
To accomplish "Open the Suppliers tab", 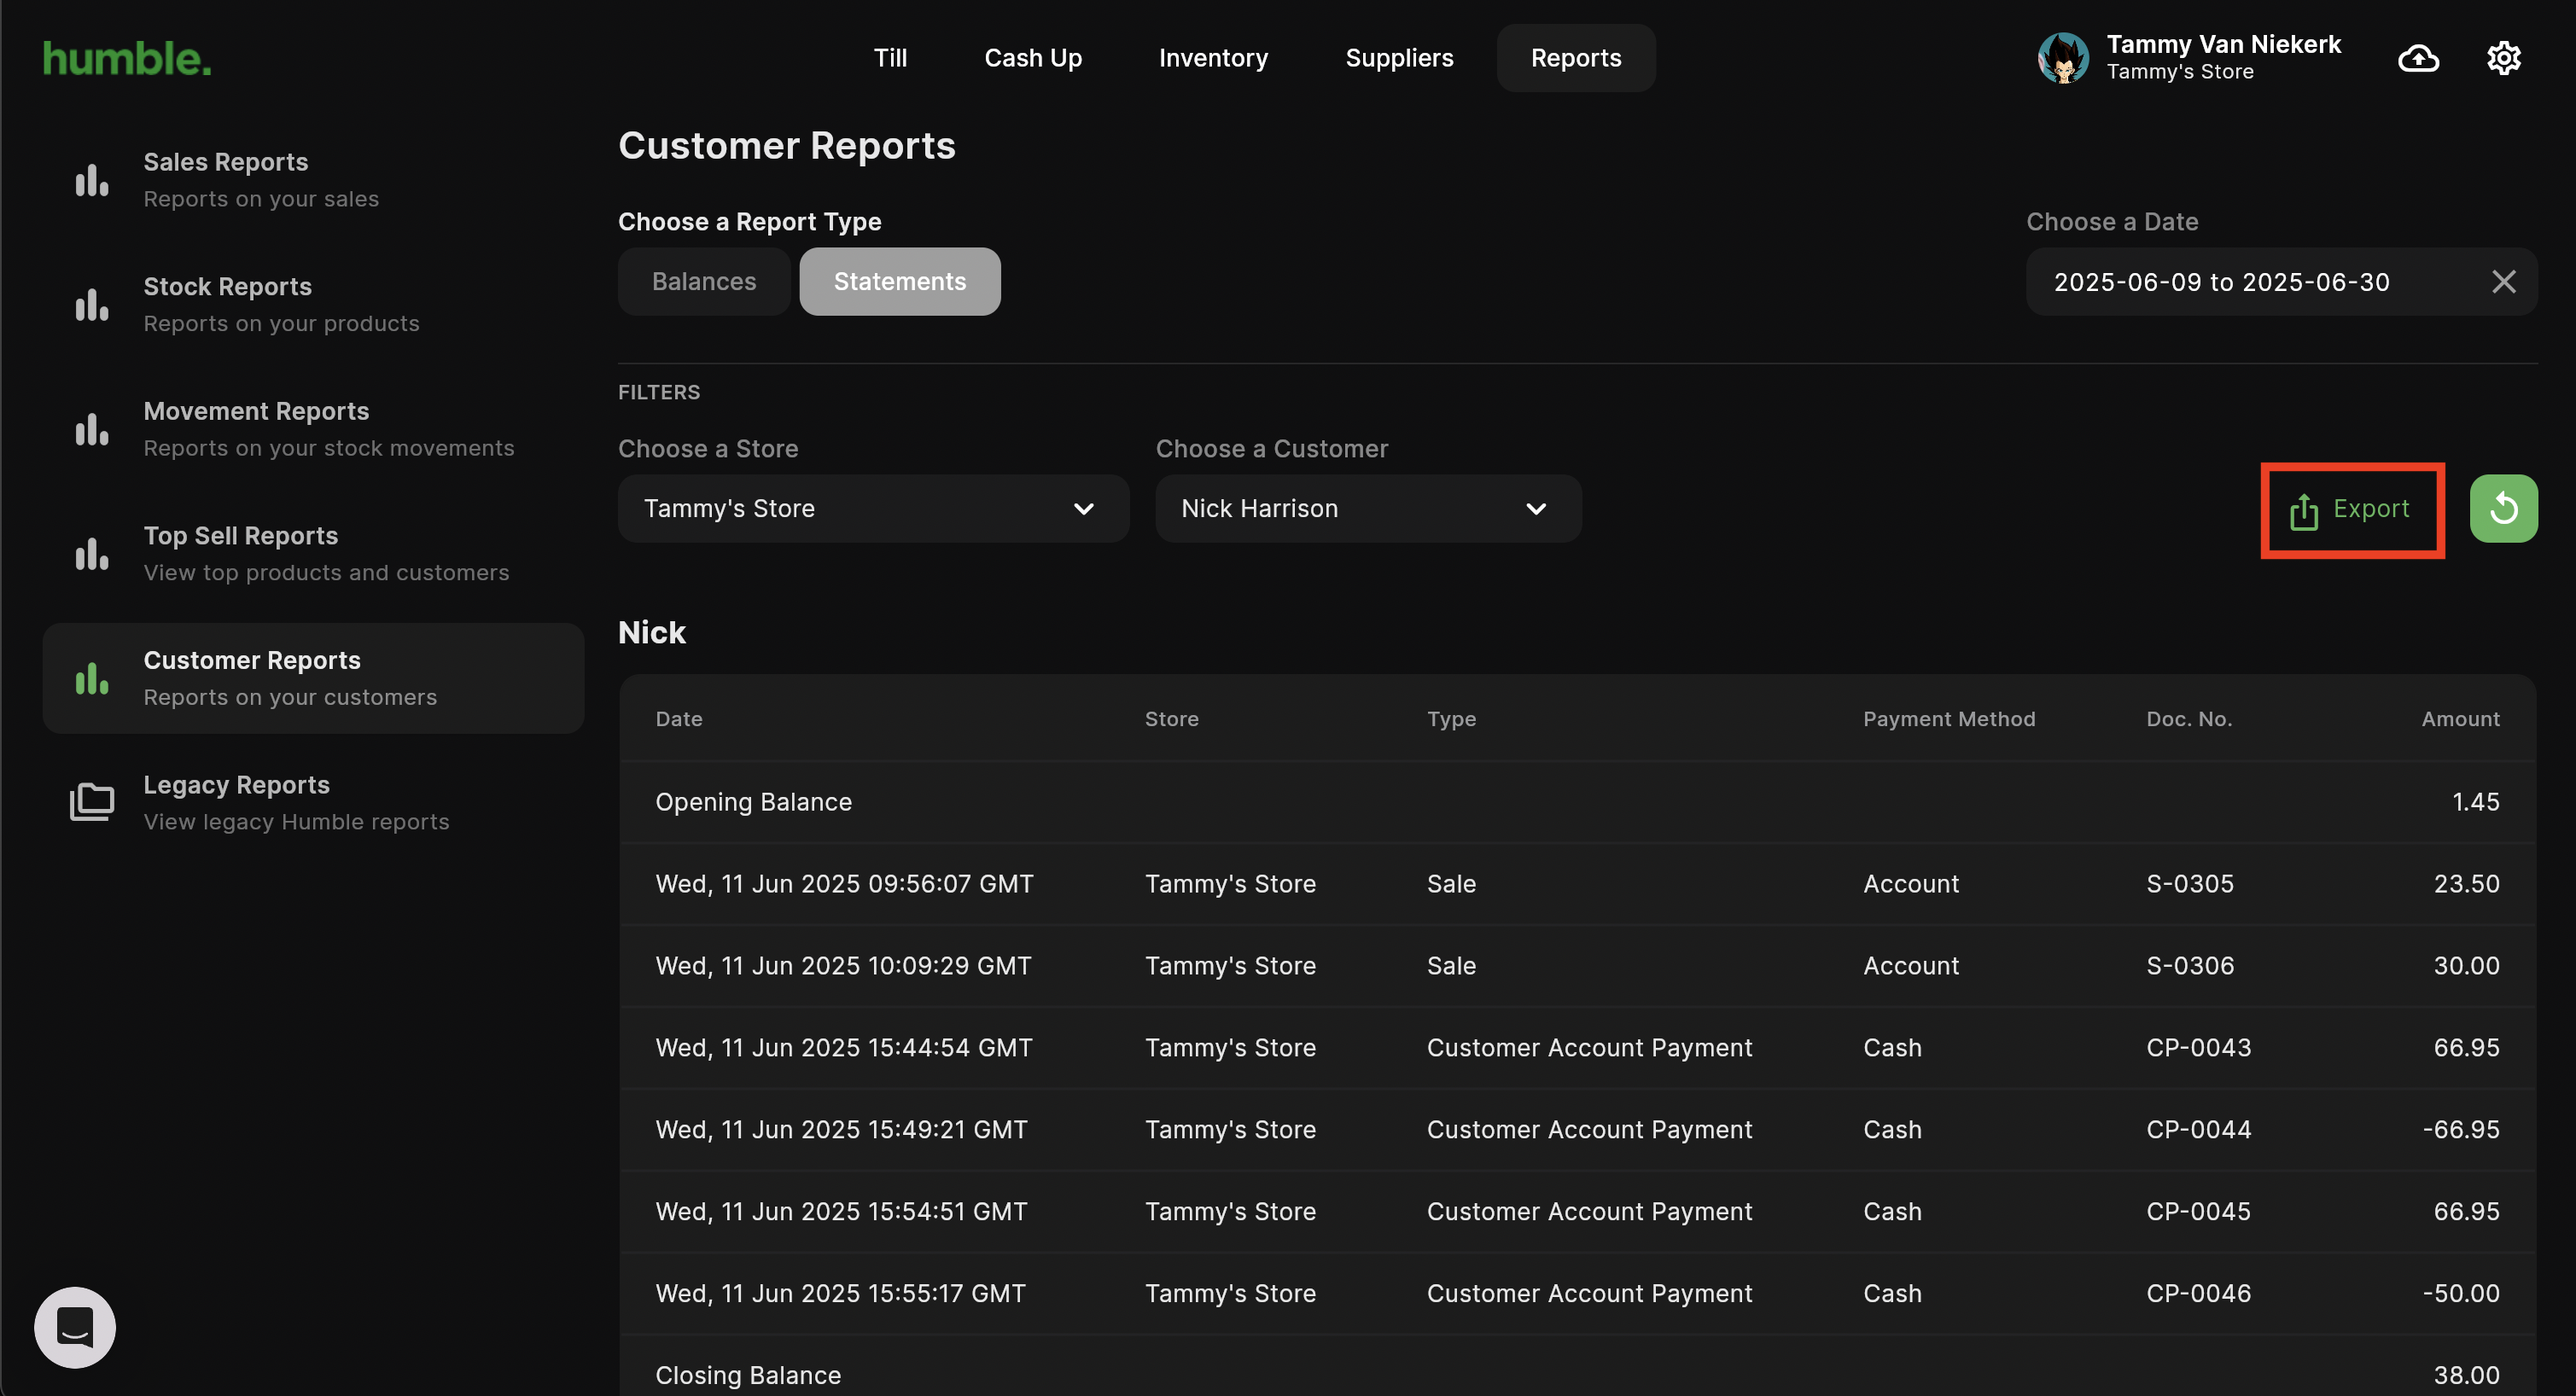I will (1399, 58).
